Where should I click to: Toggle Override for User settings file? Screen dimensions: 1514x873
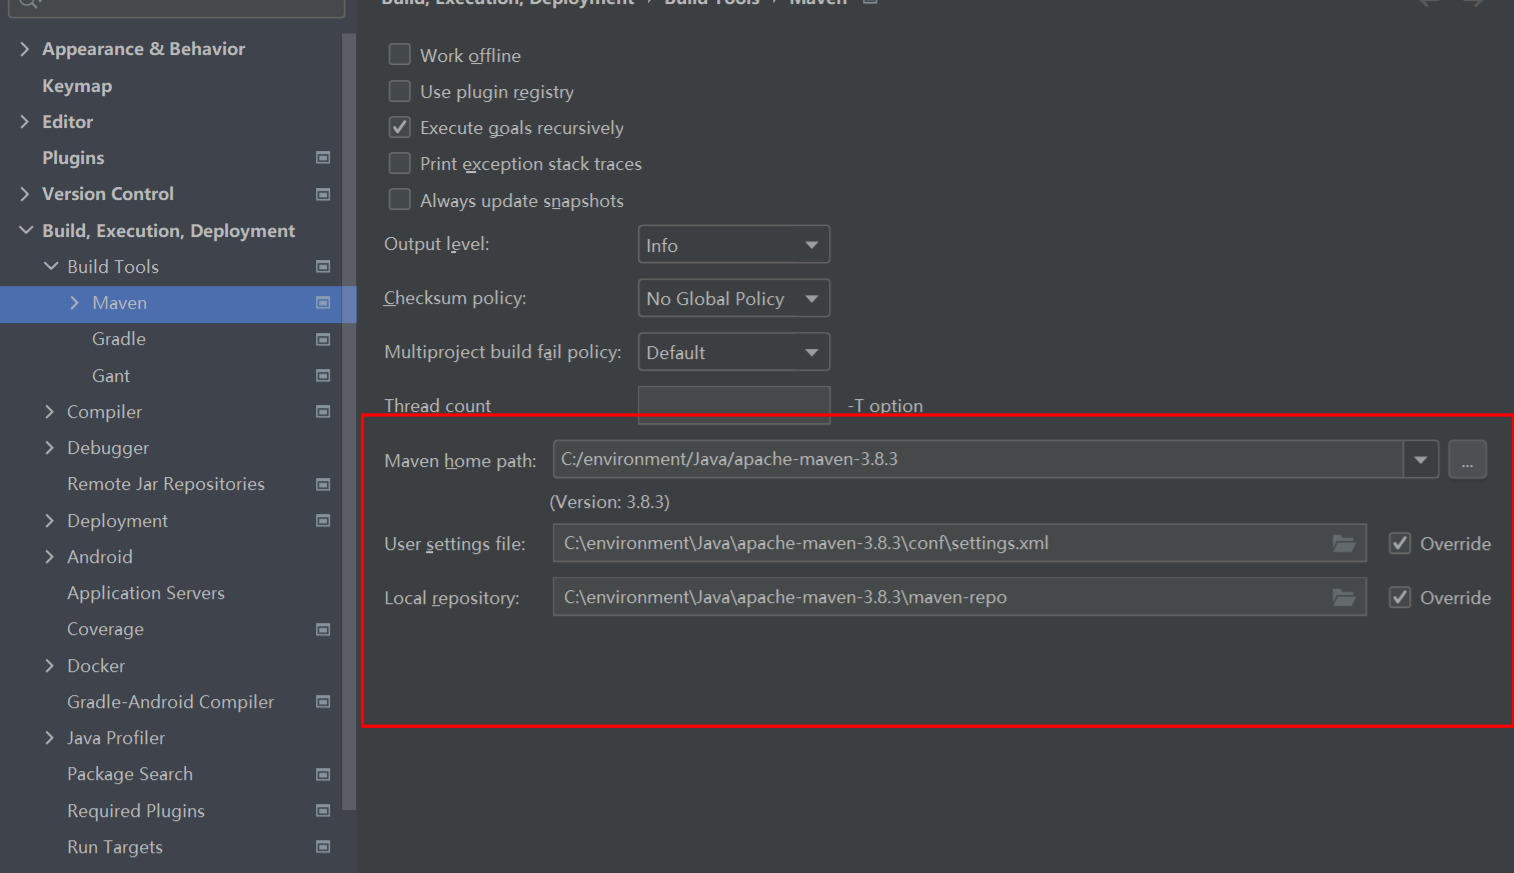pos(1400,544)
